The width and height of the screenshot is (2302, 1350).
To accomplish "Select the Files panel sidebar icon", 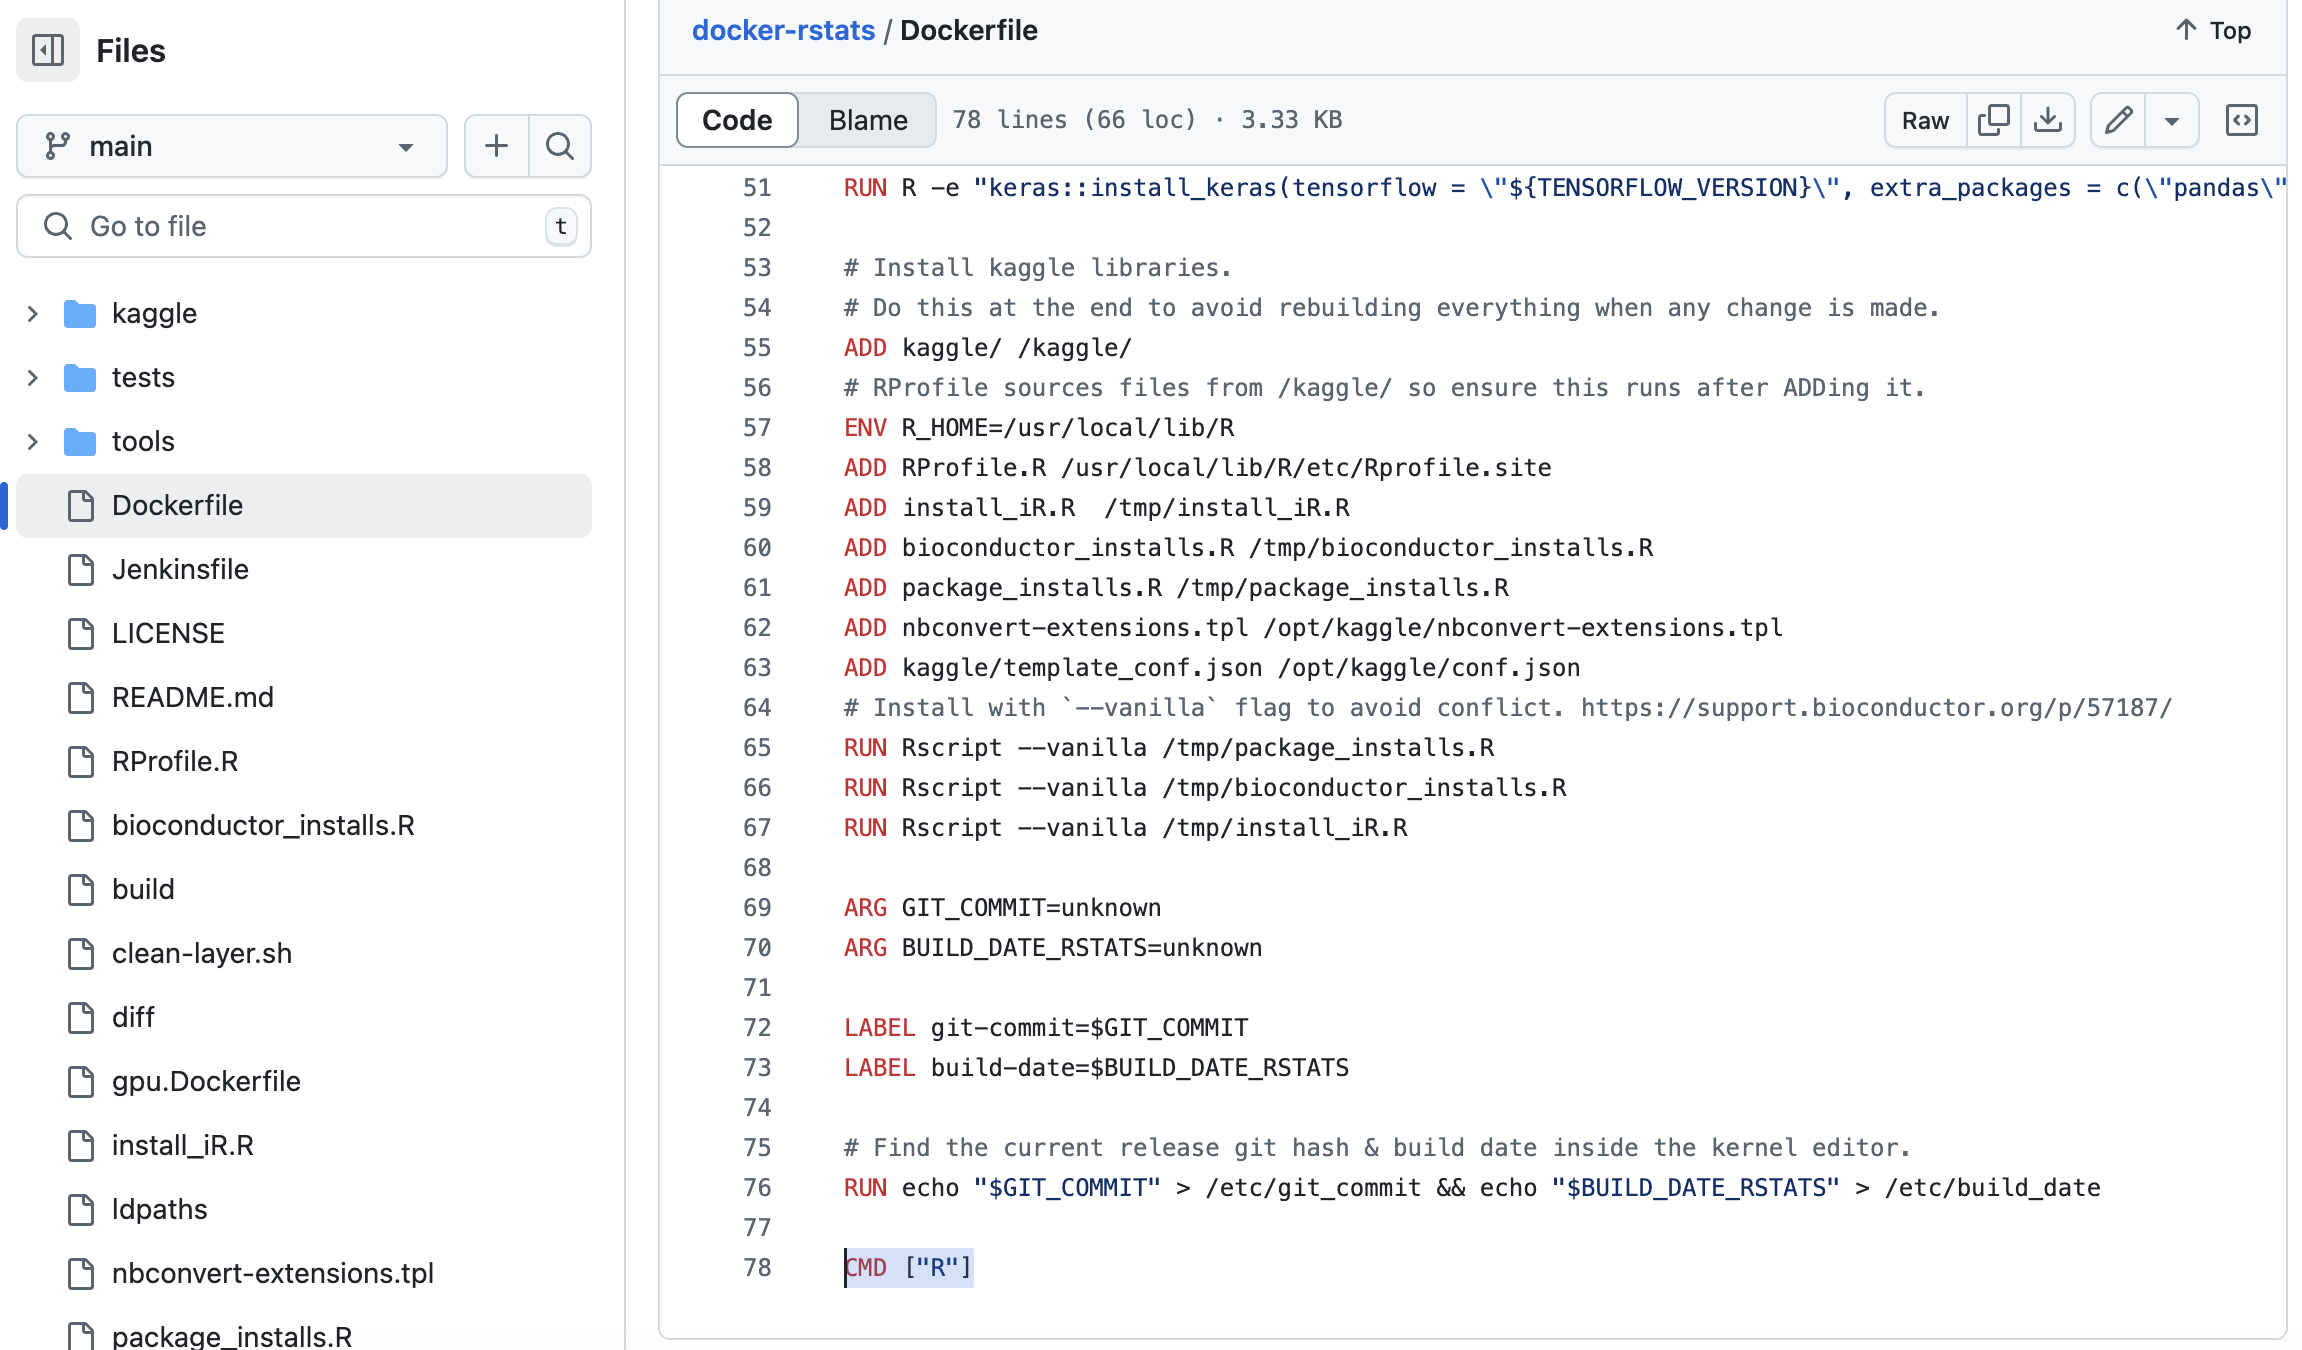I will pos(47,50).
